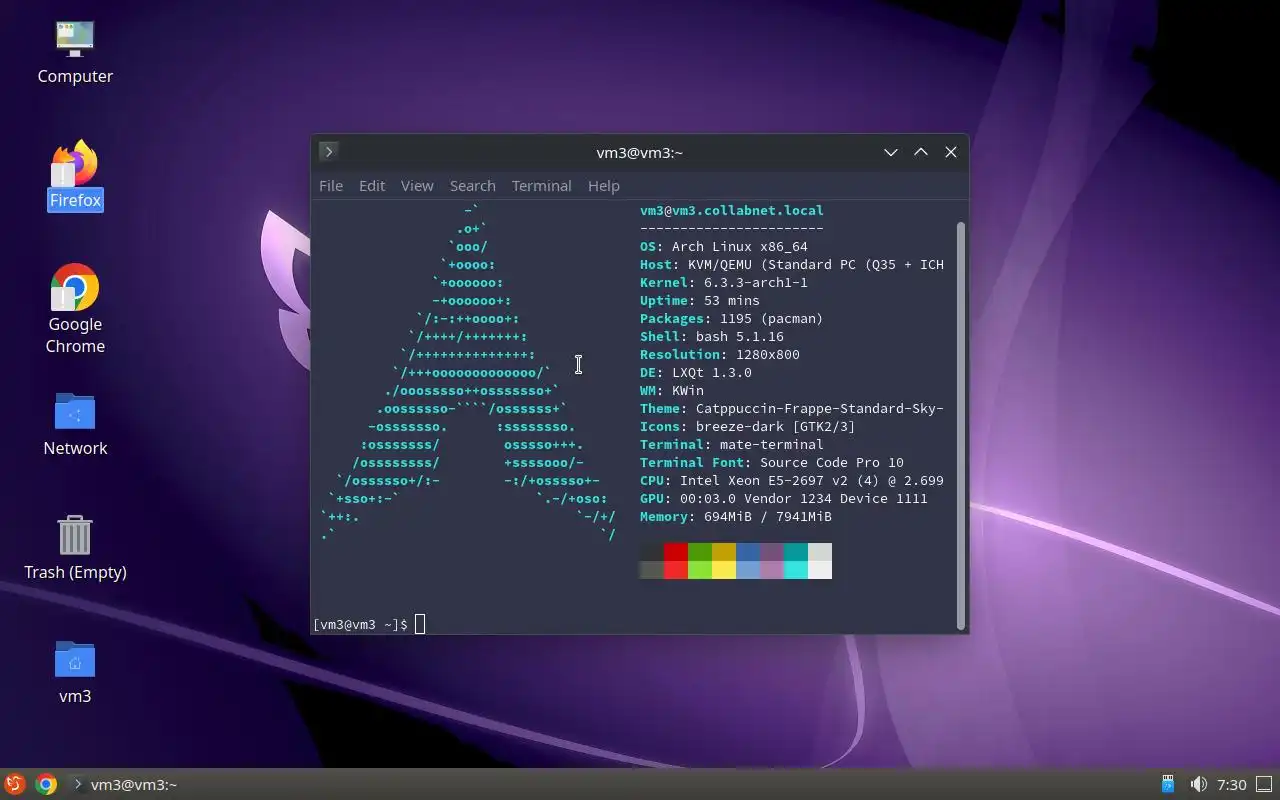Click the shell prompt cursor after [vm3@vm3 ~]$
This screenshot has width=1280, height=800.
pos(420,624)
